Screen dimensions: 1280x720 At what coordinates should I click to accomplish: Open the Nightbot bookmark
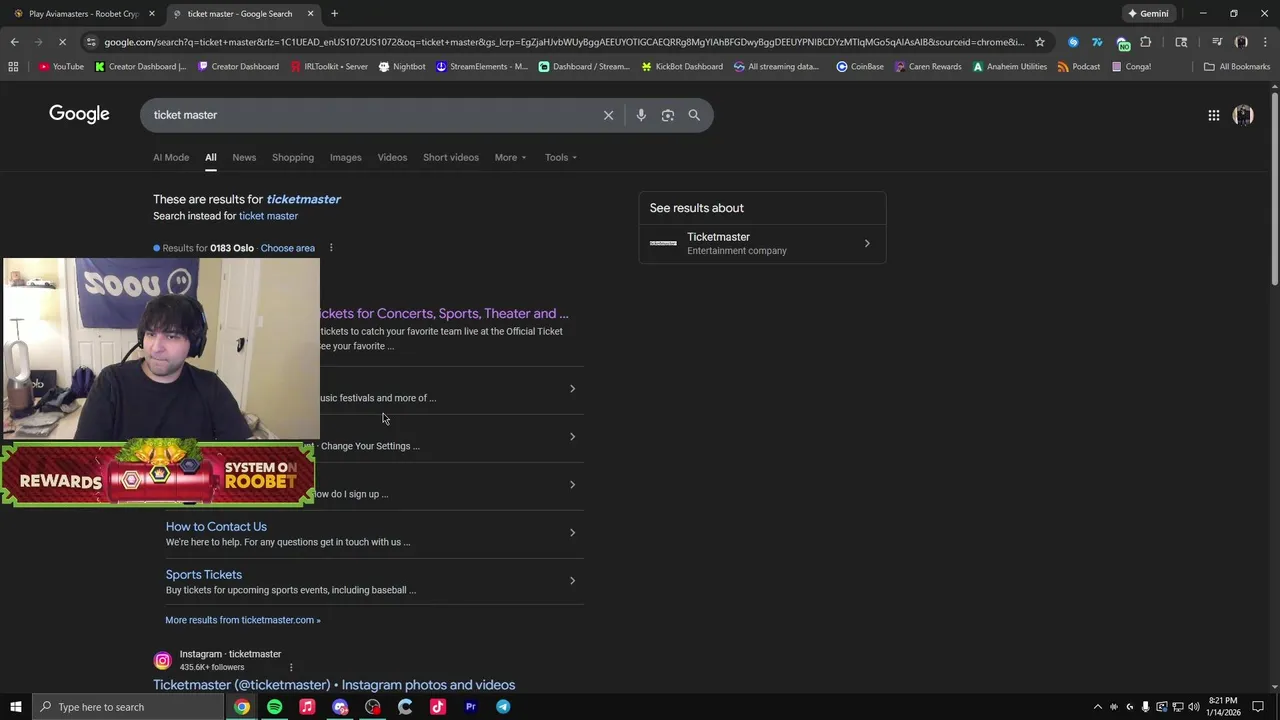(402, 67)
